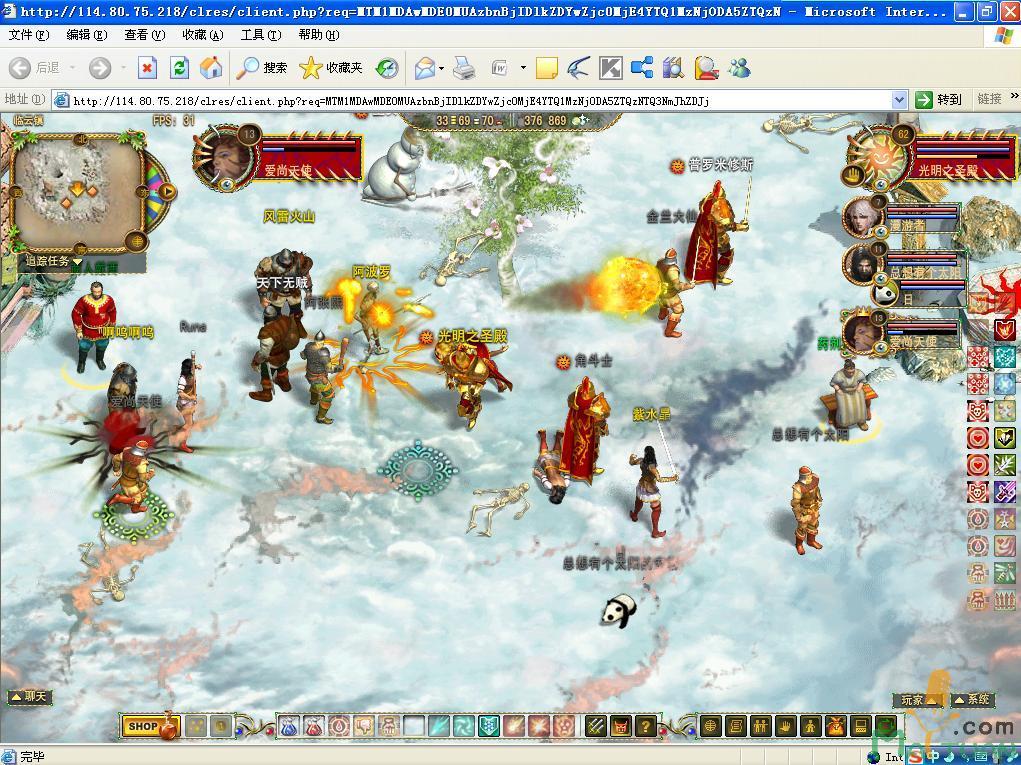1021x765 pixels.
Task: Click the thumbs-down skill hotbar icon
Action: 364,727
